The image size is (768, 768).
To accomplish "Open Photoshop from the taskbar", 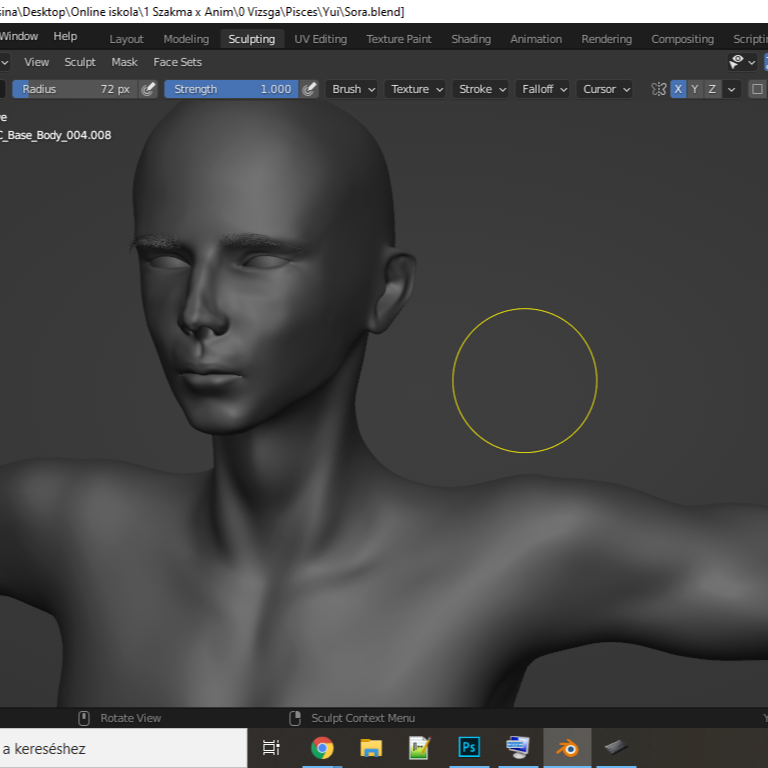I will pos(469,747).
